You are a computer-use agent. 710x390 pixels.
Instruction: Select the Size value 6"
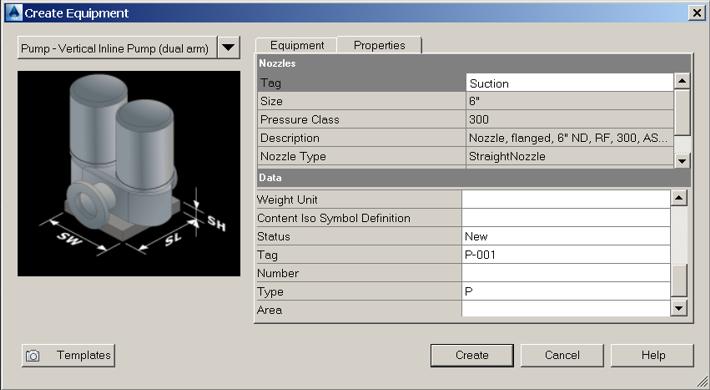click(570, 101)
